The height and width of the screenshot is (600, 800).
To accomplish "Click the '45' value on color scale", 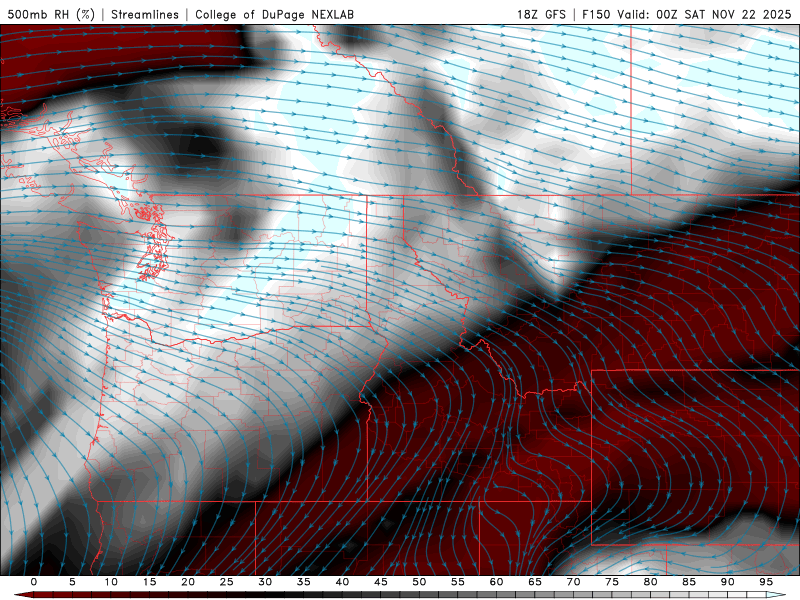I will (381, 582).
